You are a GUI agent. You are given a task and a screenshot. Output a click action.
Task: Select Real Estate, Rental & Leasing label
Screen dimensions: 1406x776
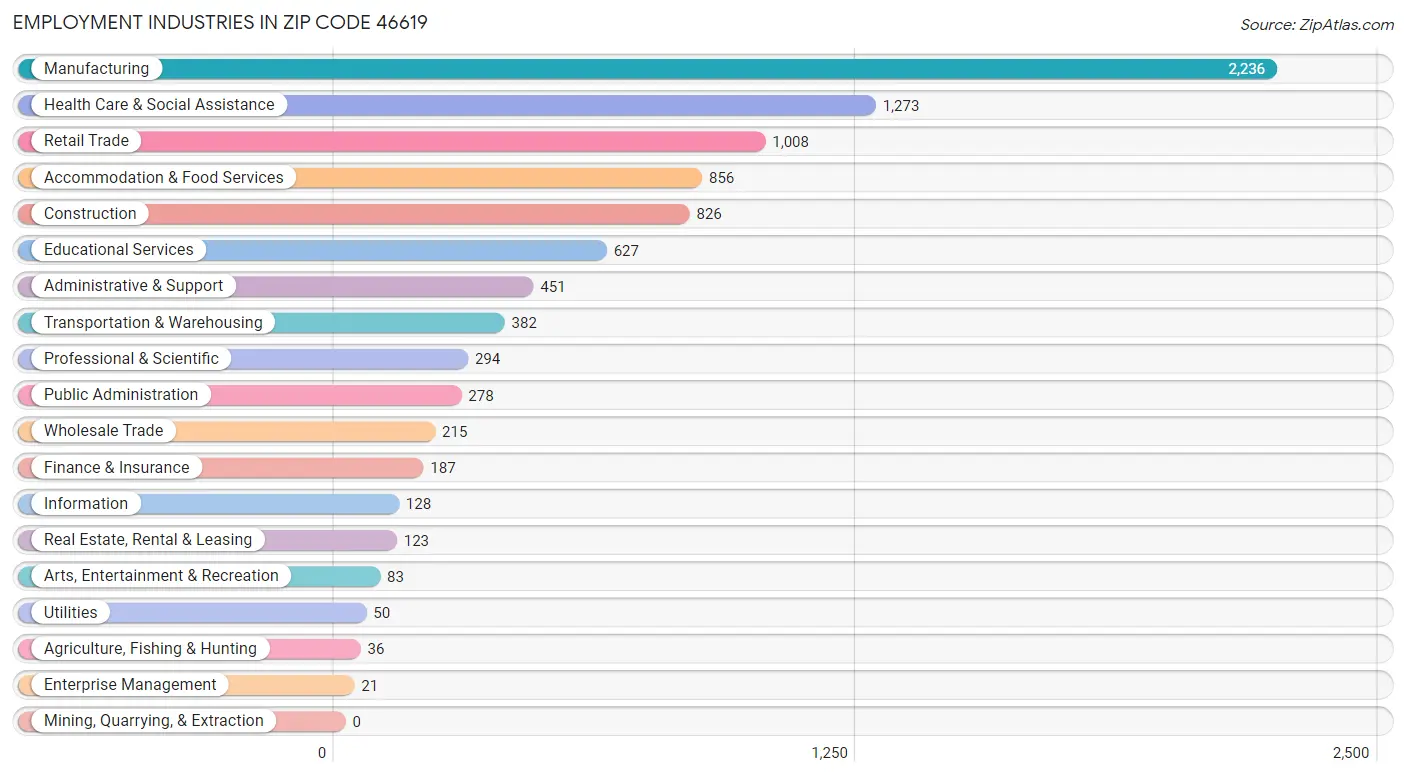(148, 540)
